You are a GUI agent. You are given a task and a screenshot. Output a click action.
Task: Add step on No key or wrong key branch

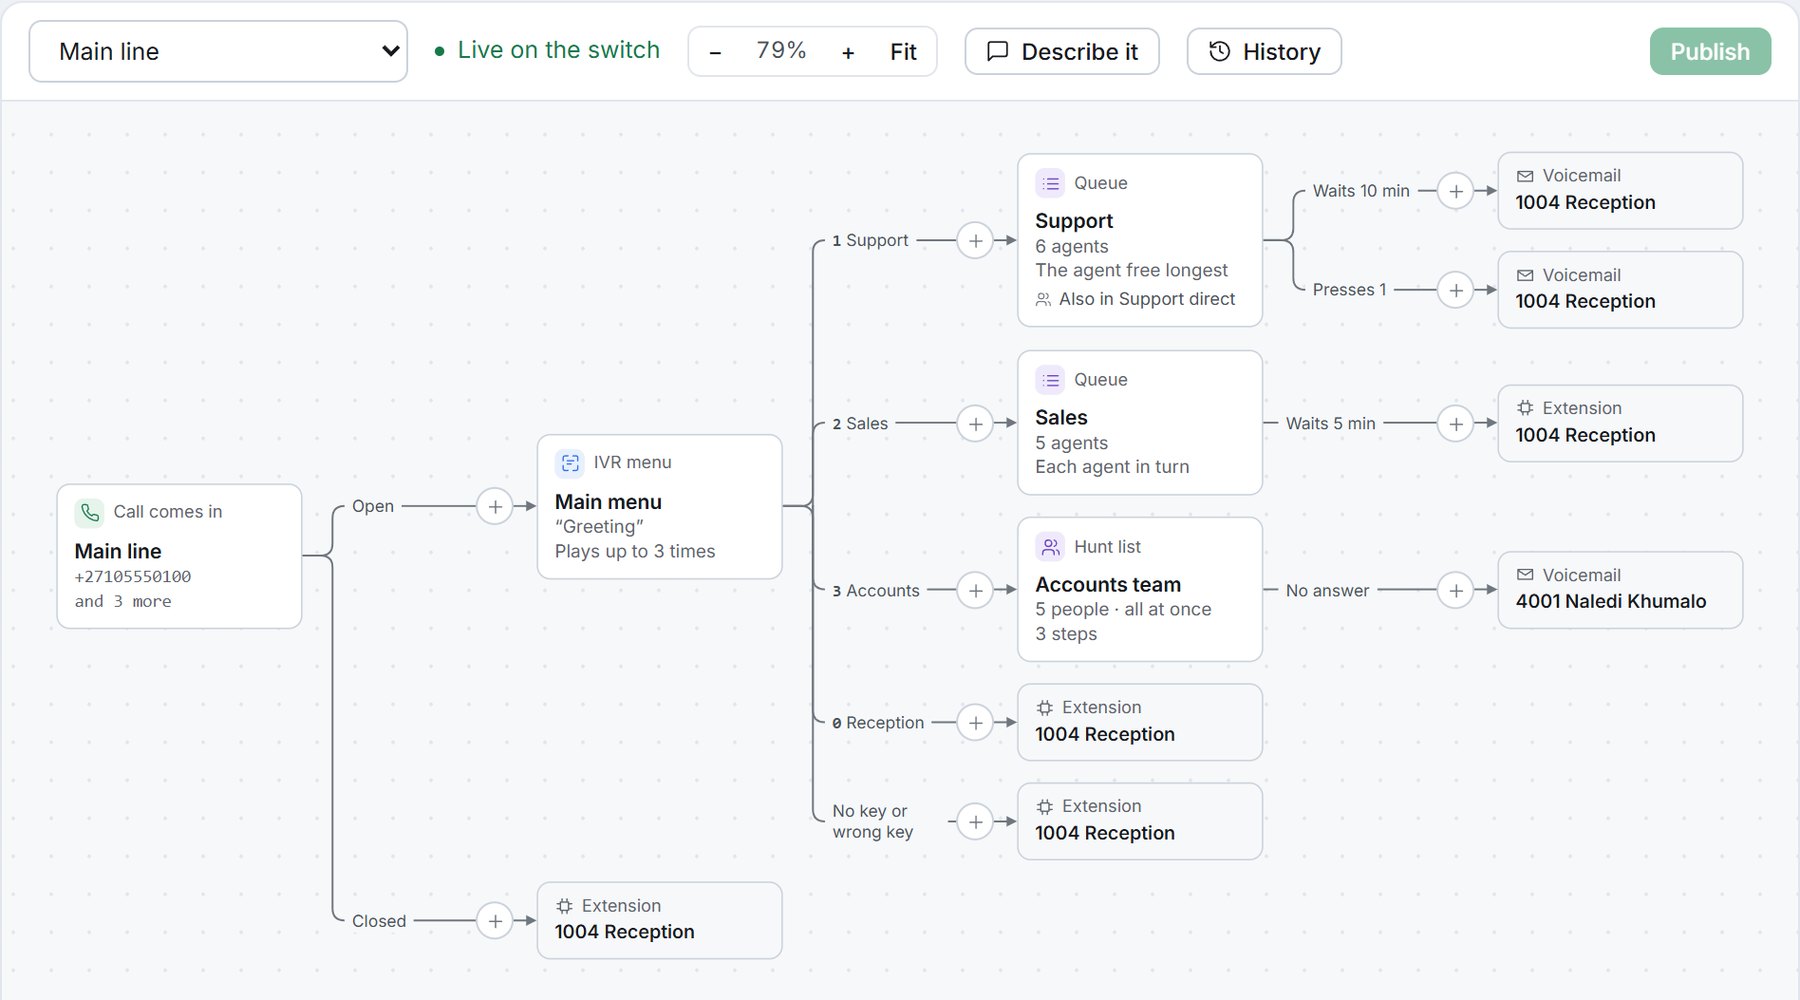click(975, 822)
